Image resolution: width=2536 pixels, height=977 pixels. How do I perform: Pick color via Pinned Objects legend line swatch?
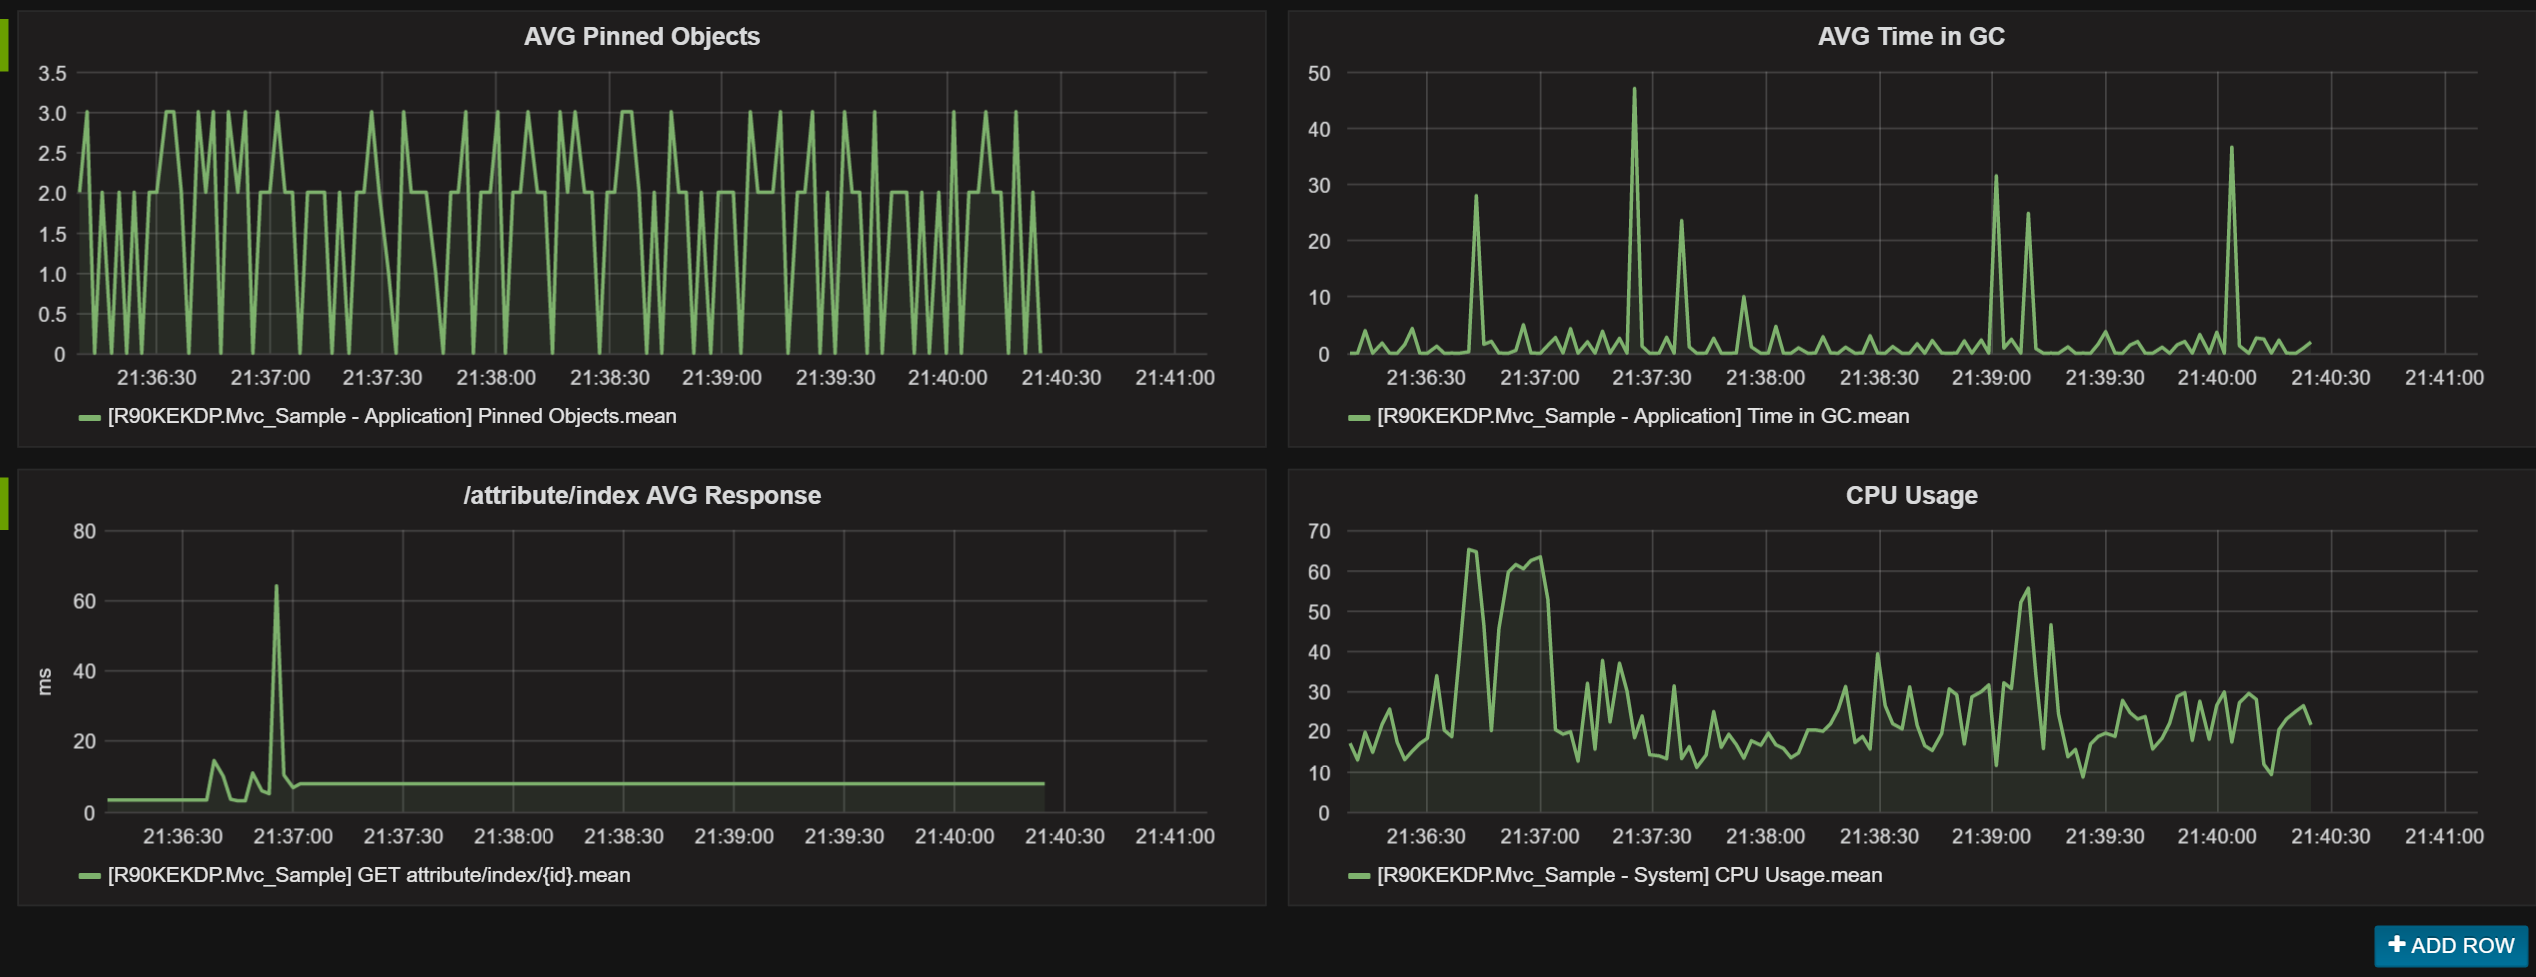coord(90,417)
